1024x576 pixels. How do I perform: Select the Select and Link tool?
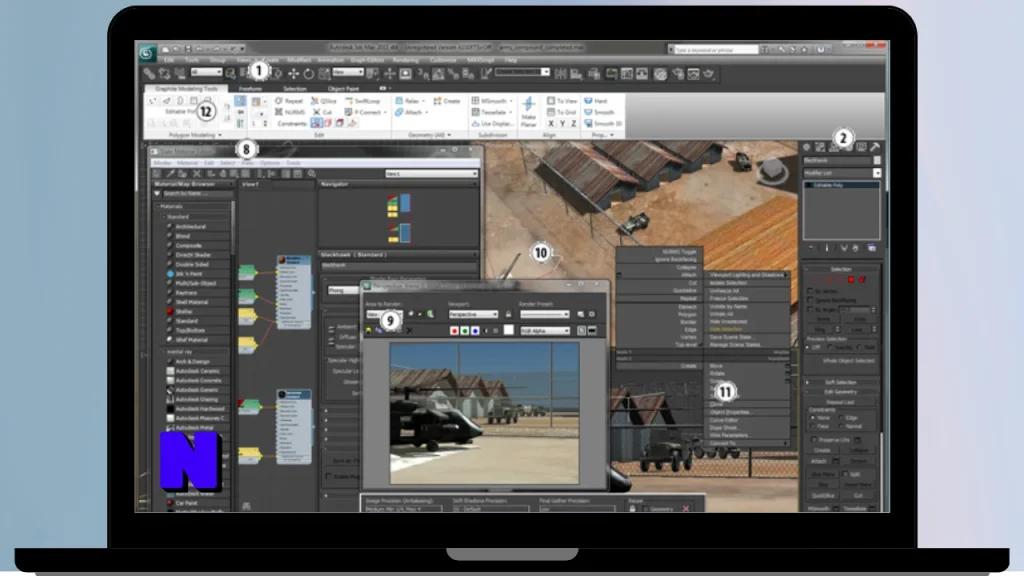tap(150, 74)
